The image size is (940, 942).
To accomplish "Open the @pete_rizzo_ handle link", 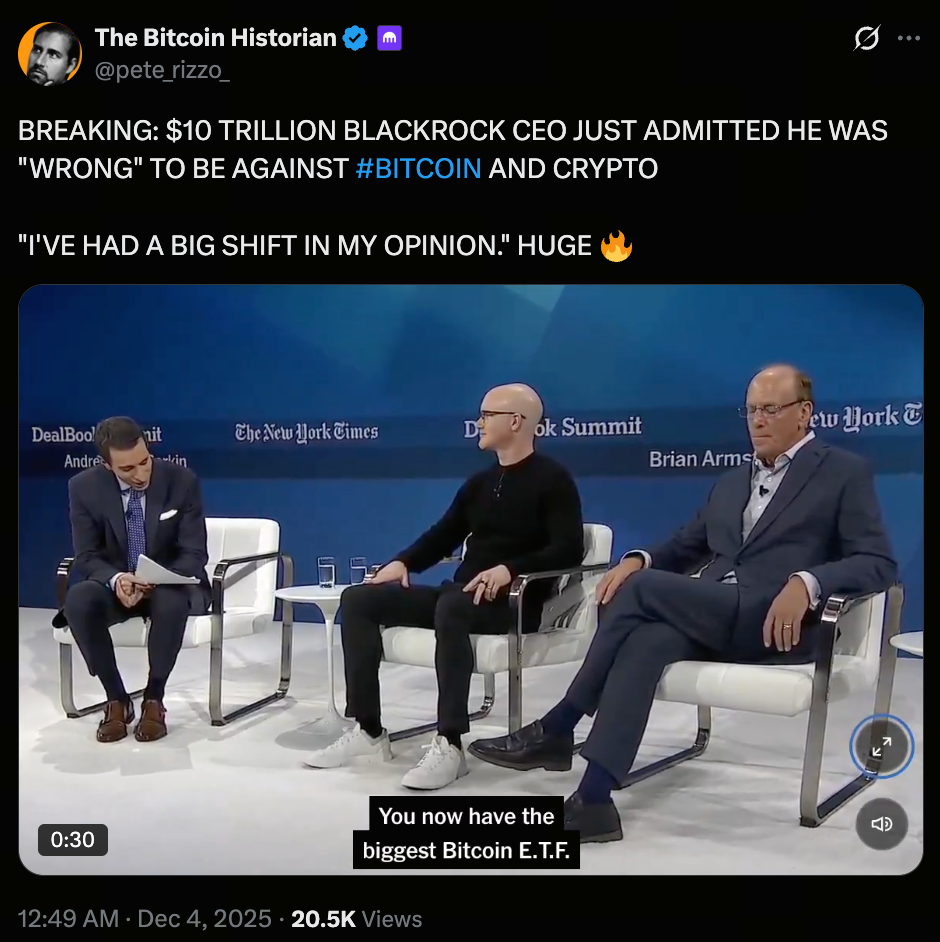I will point(162,70).
